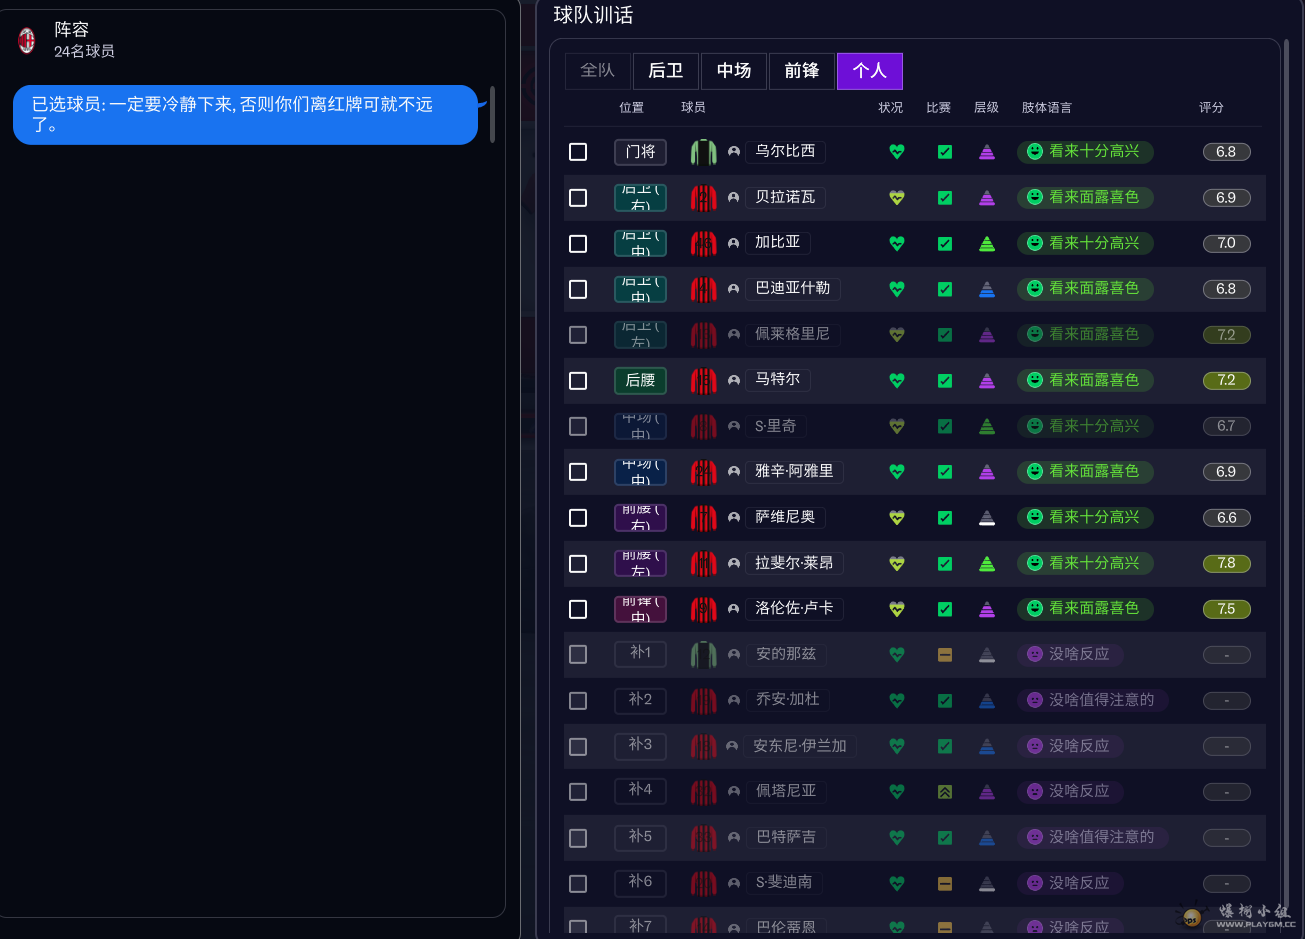Click the heart condition icon for 贝拉诺瓦

(896, 198)
